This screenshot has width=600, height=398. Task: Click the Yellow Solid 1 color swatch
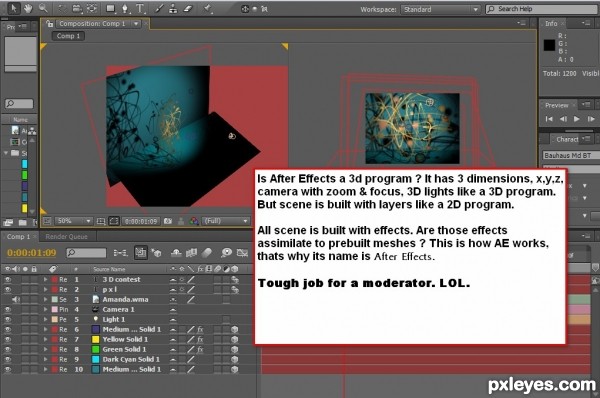pos(96,339)
